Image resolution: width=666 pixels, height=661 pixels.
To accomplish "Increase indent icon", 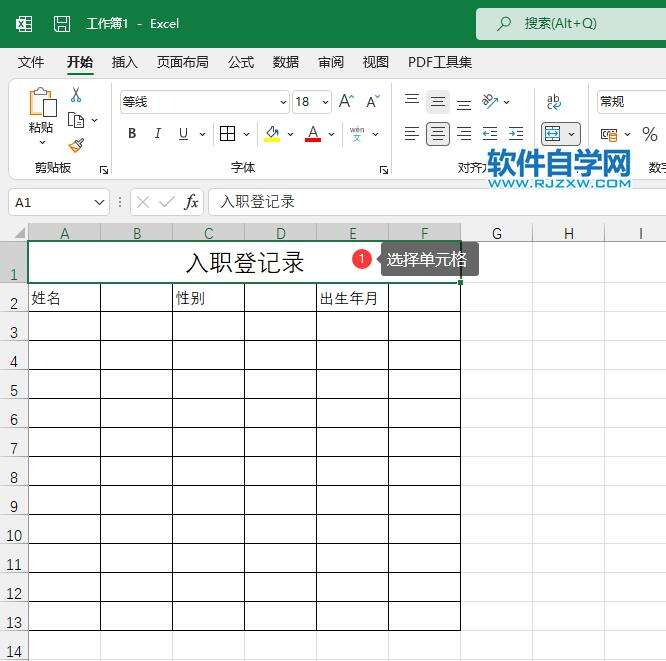I will [x=516, y=134].
